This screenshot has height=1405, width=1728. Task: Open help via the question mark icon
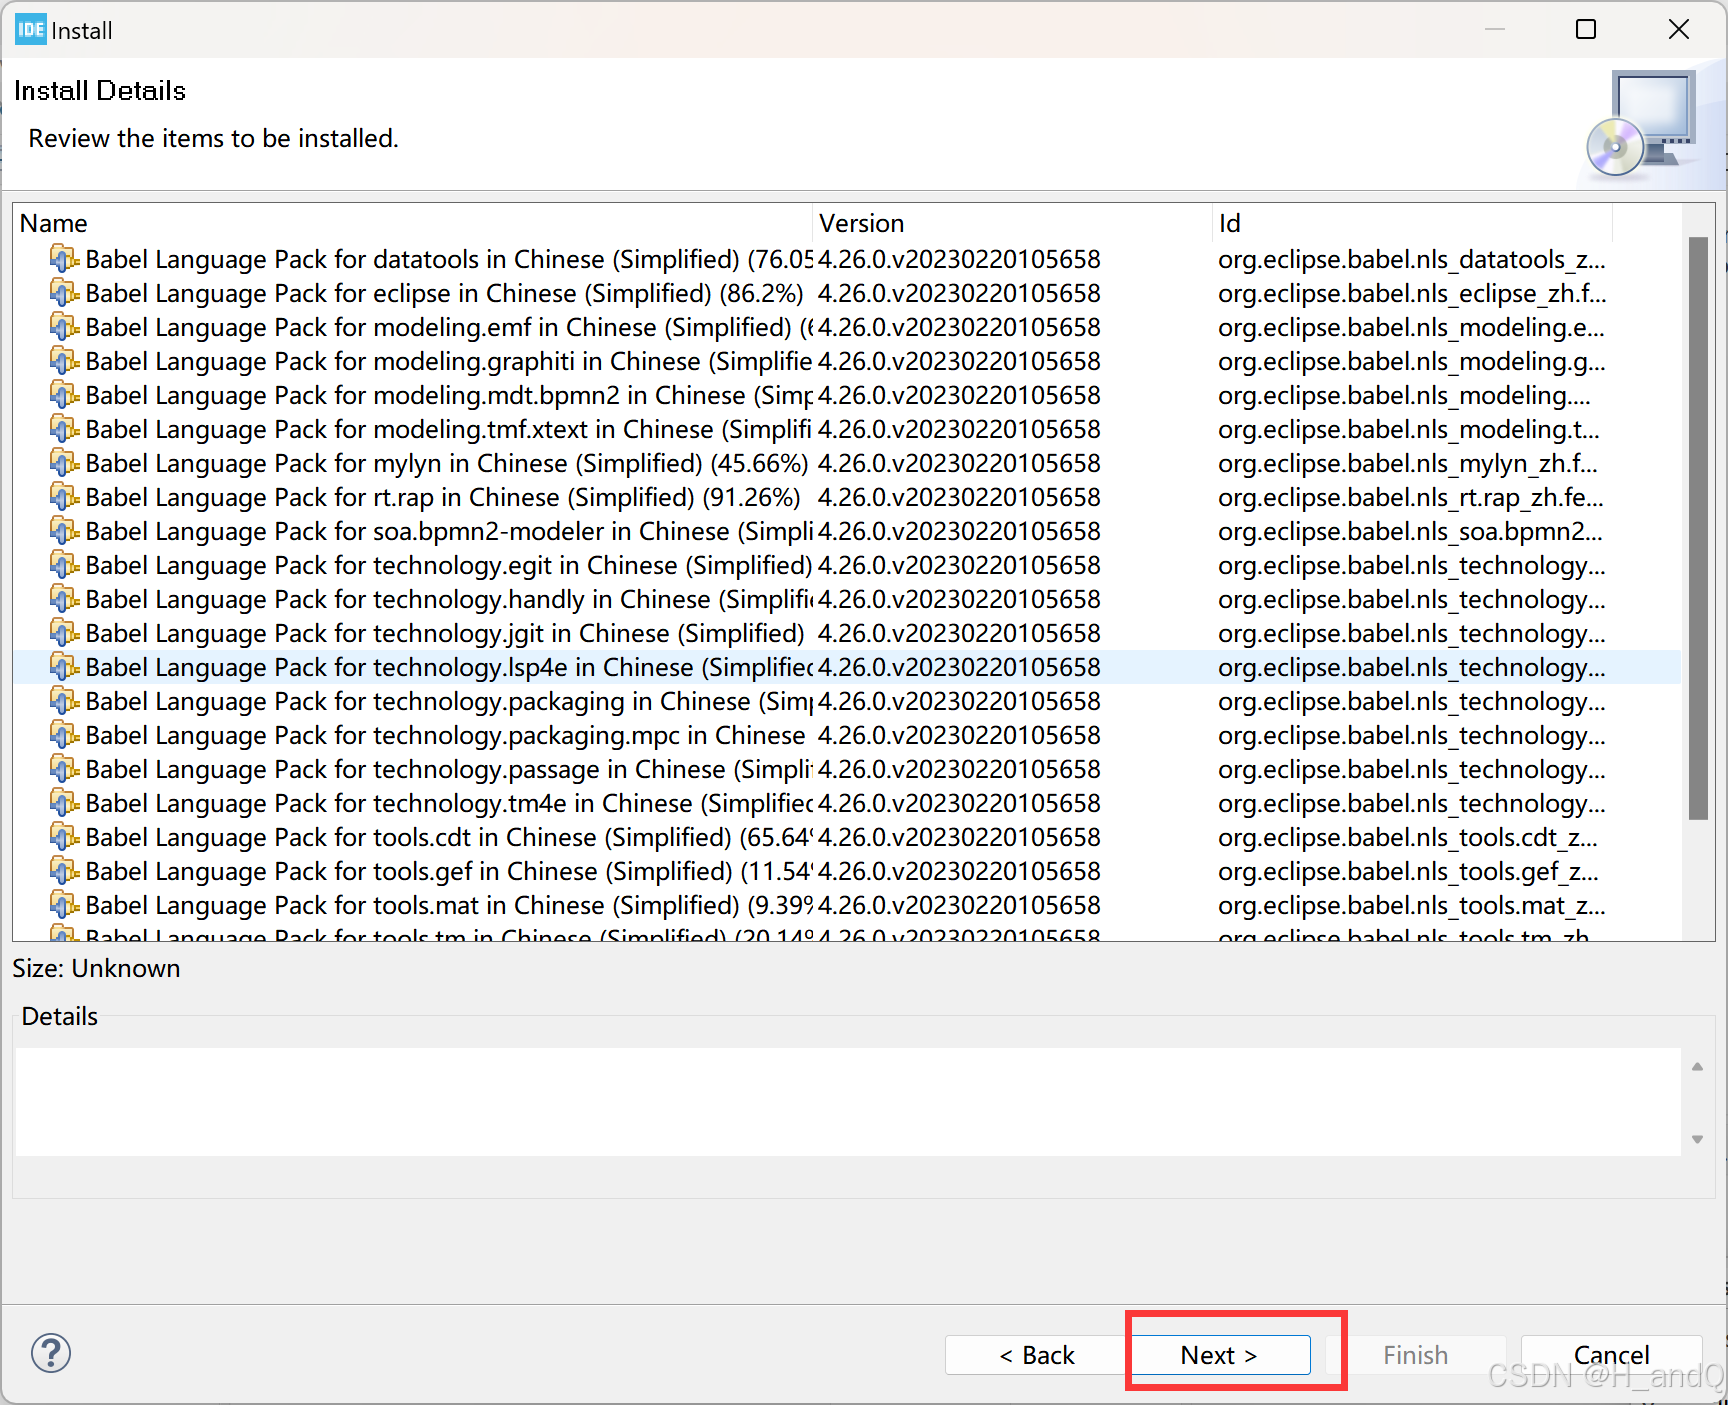tap(51, 1353)
